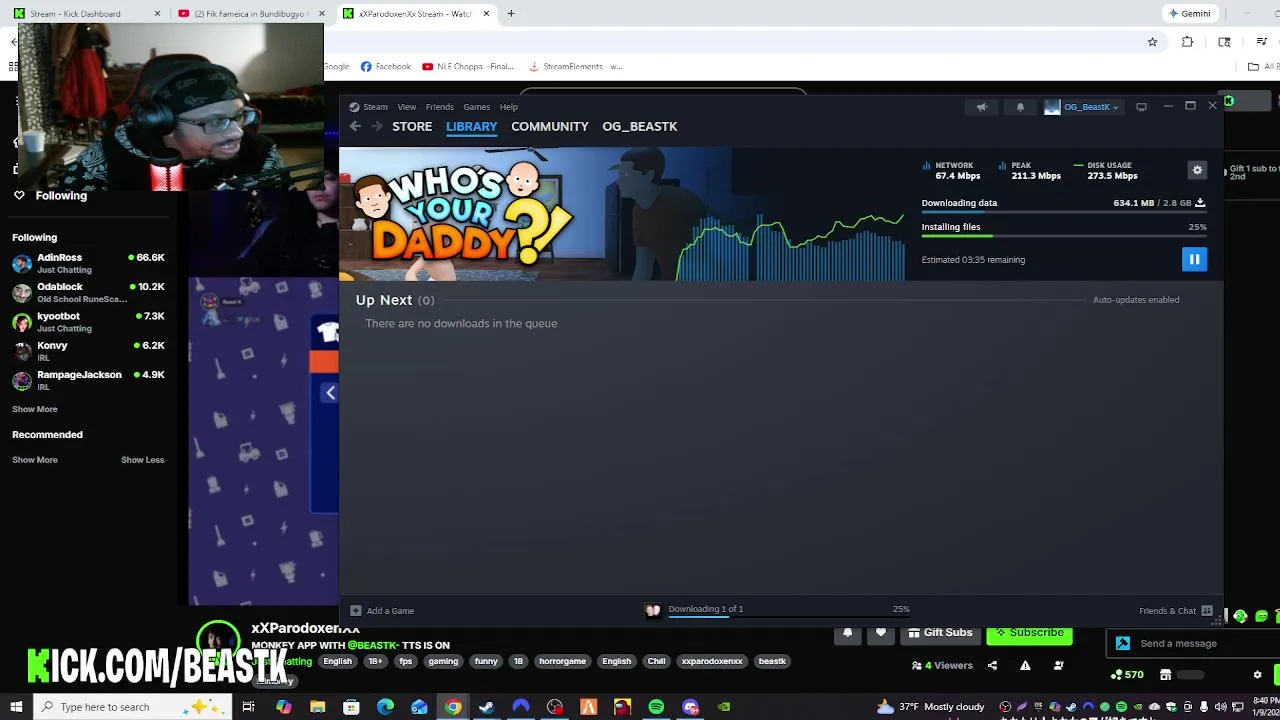1280x720 pixels.
Task: Click the Following heart sidebar item
Action: tap(50, 195)
